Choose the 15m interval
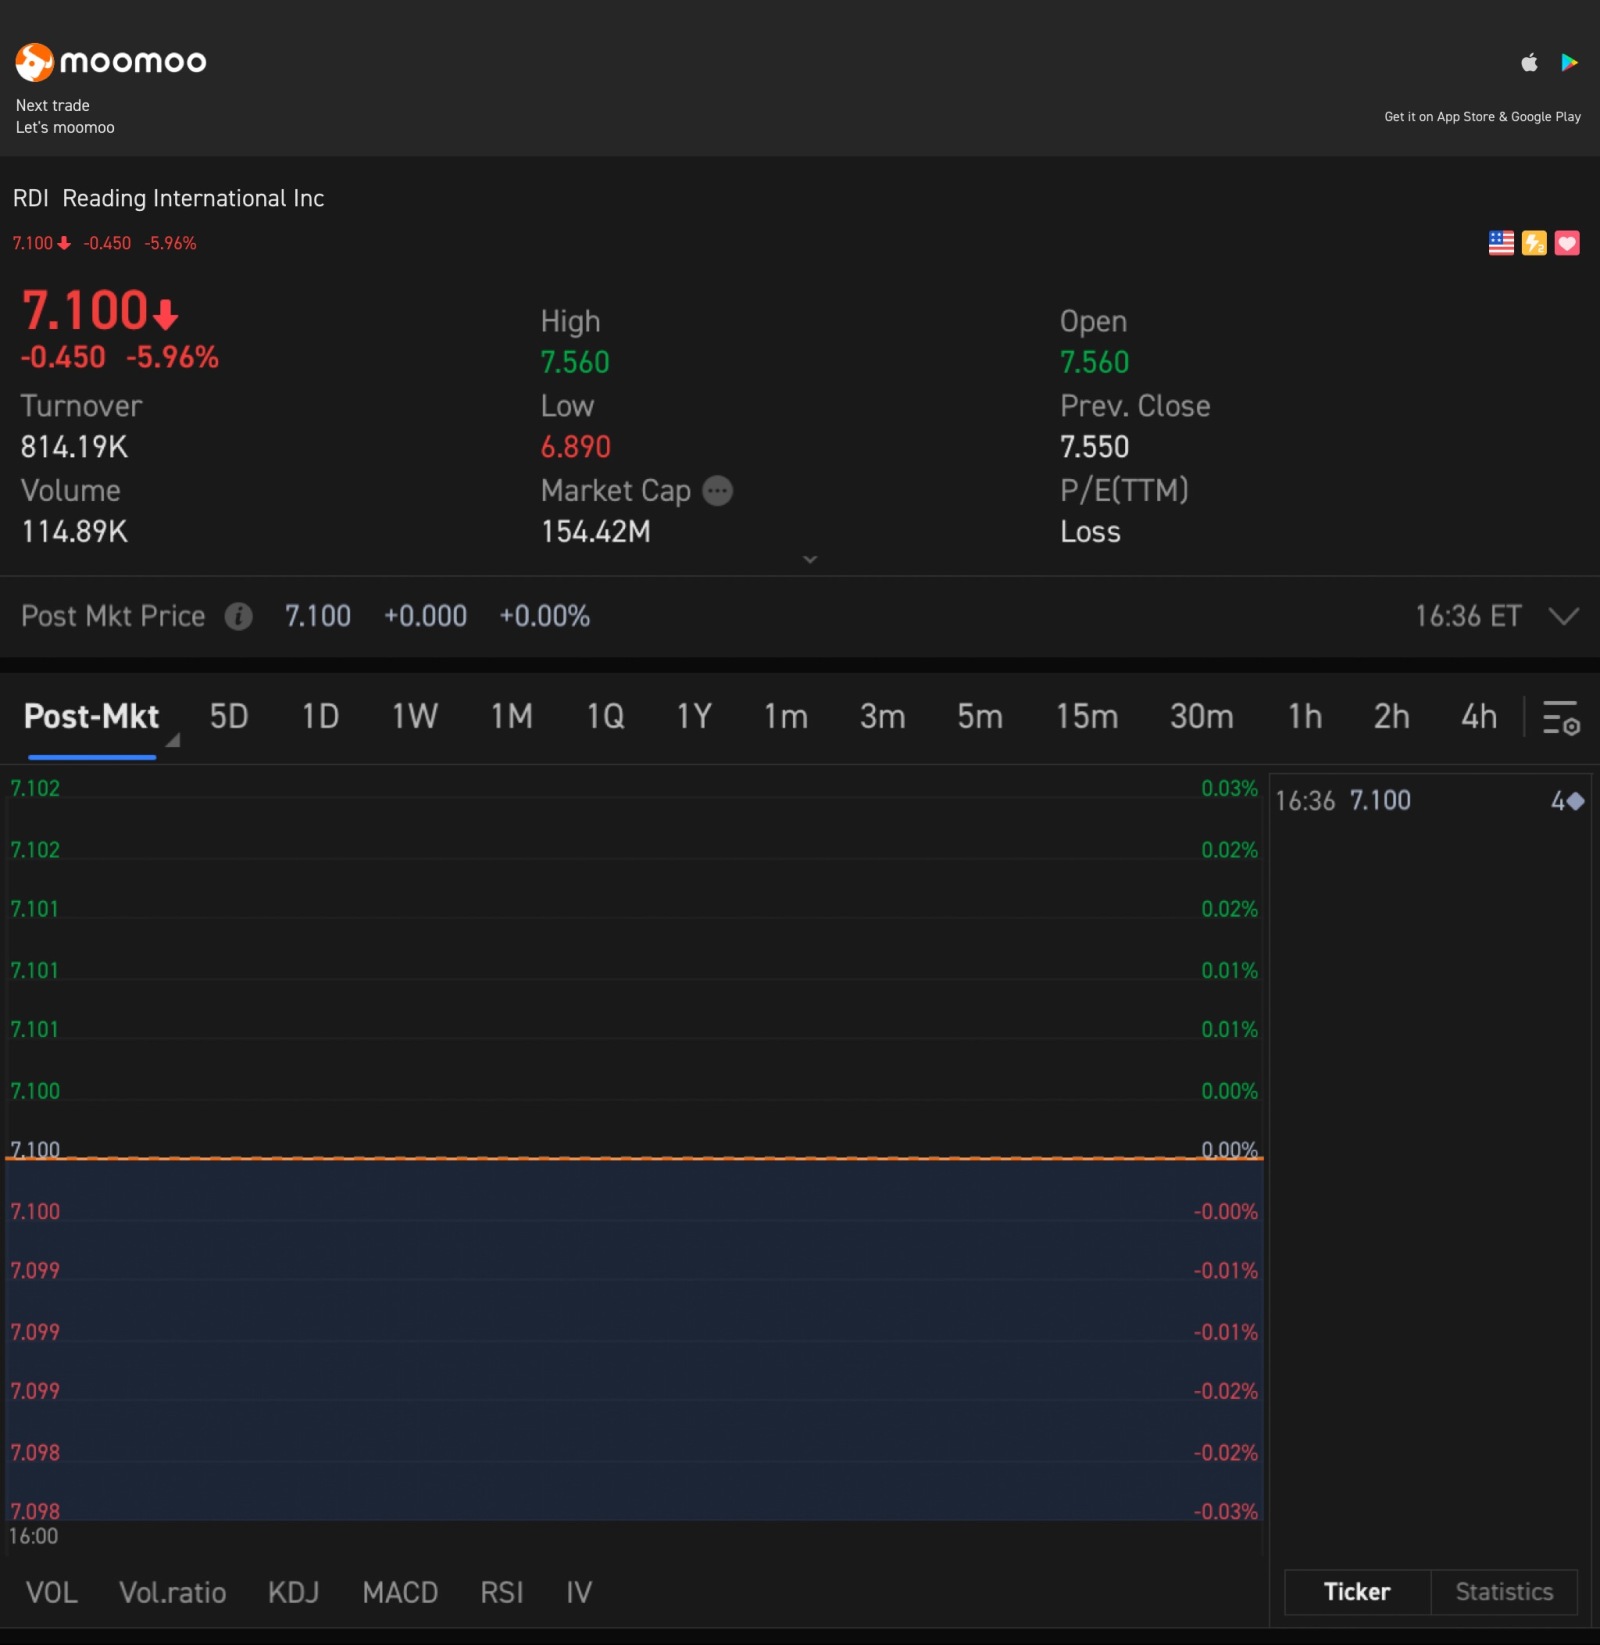 click(1087, 717)
